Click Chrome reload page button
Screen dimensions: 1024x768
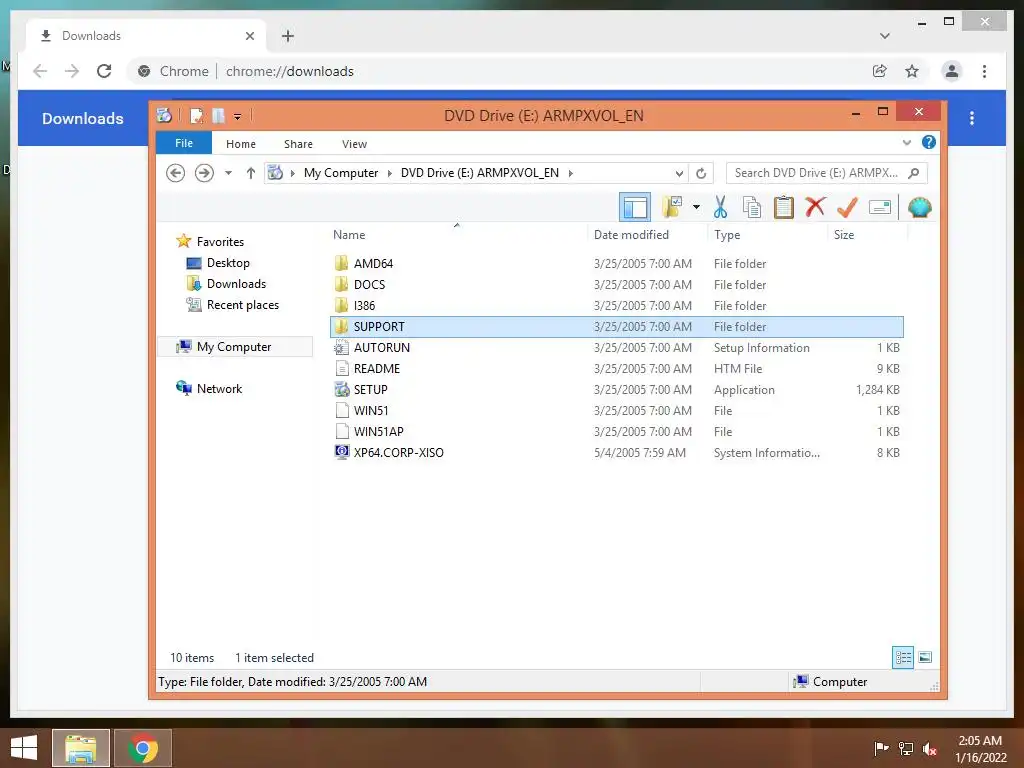point(104,71)
